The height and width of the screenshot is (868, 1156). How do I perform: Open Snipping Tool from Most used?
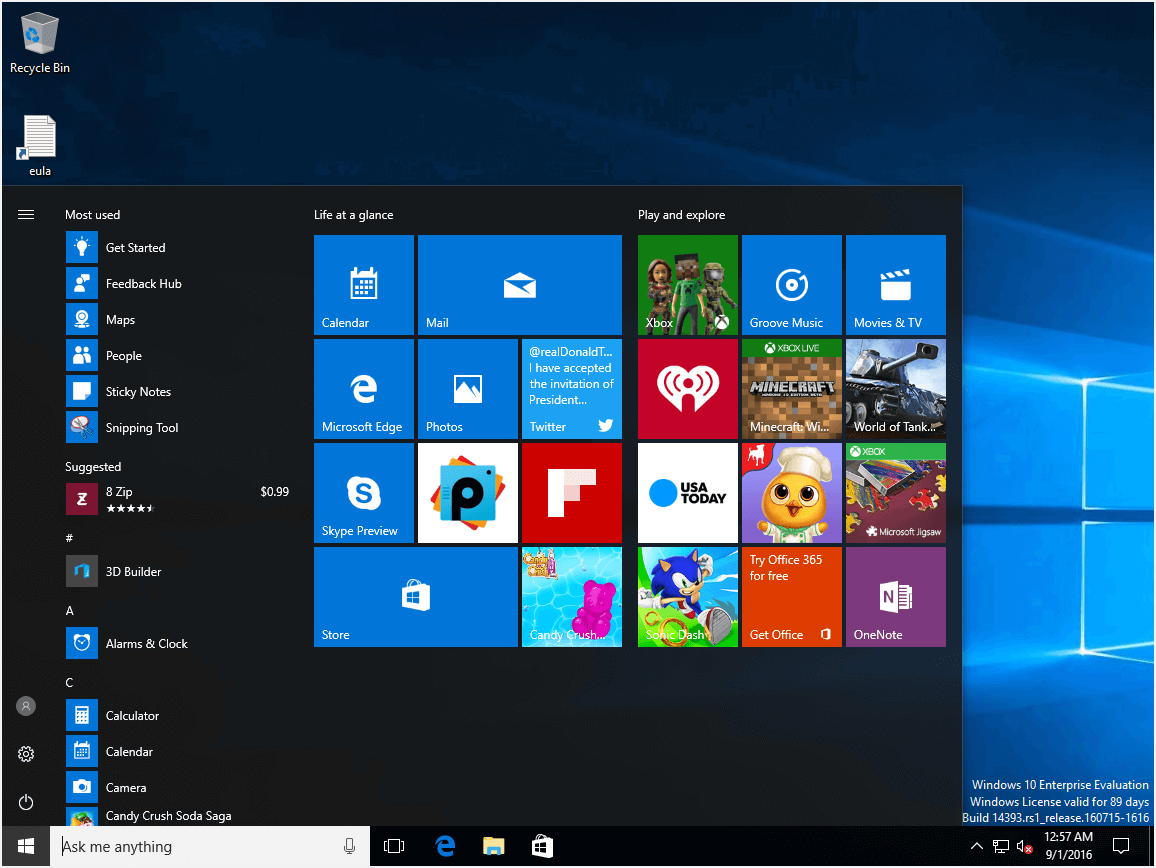141,428
